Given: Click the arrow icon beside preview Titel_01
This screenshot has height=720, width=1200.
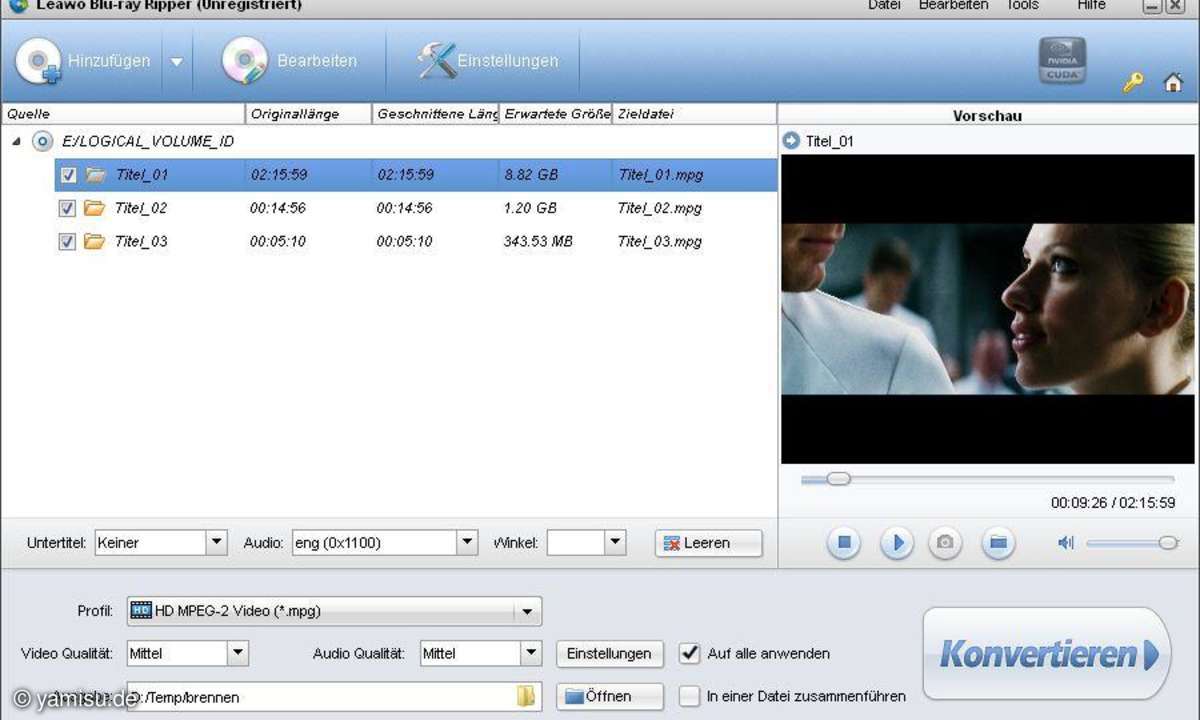Looking at the screenshot, I should point(791,141).
